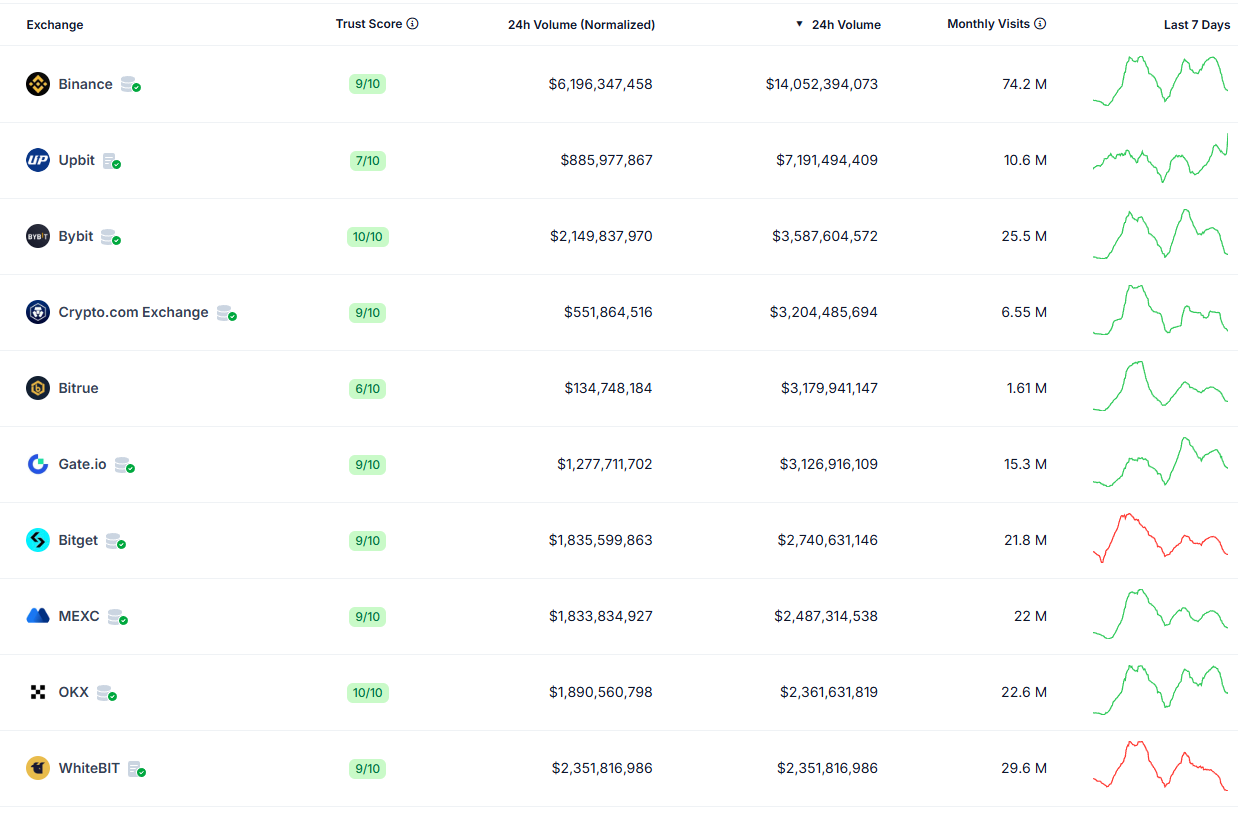Open Upbit's 7-day volume sparkline chart
1249x816 pixels.
tap(1160, 157)
